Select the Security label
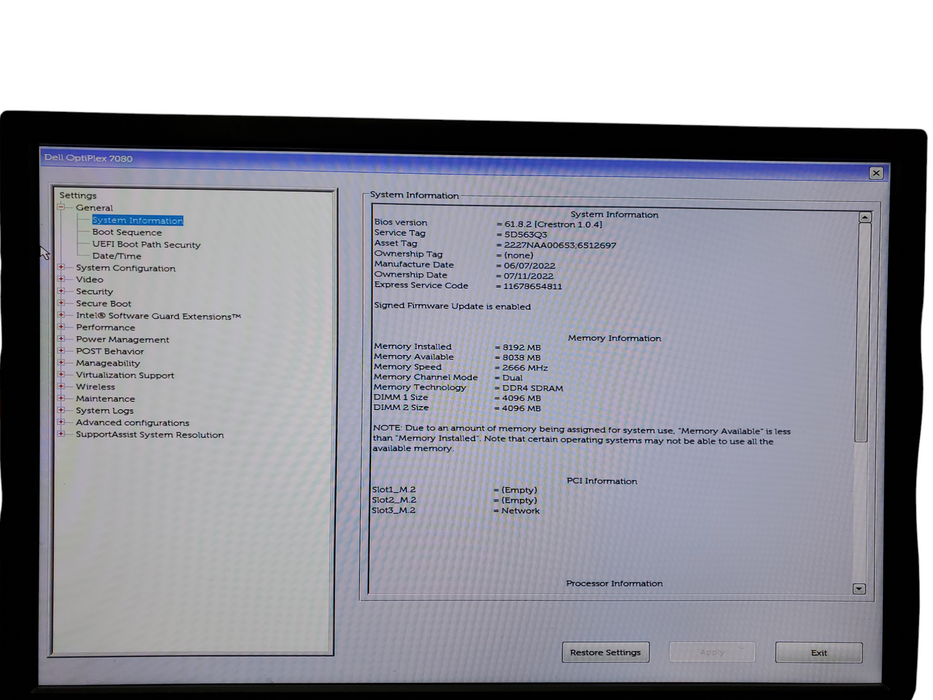 pos(94,292)
